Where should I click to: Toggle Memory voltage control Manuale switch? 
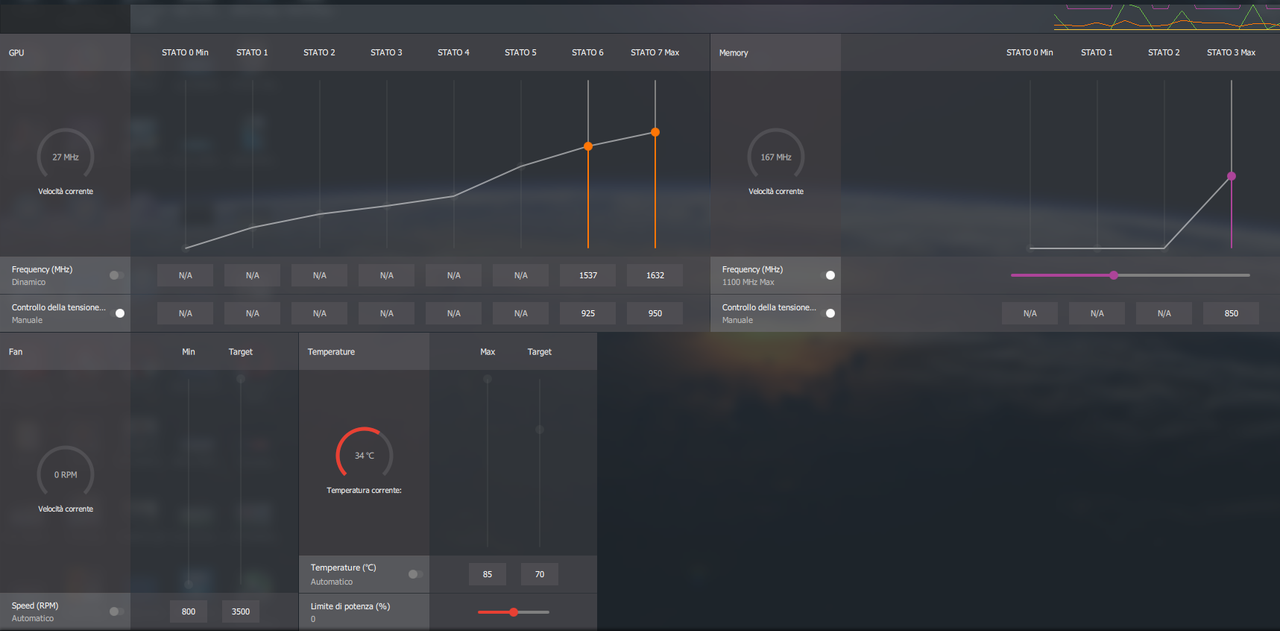[828, 313]
